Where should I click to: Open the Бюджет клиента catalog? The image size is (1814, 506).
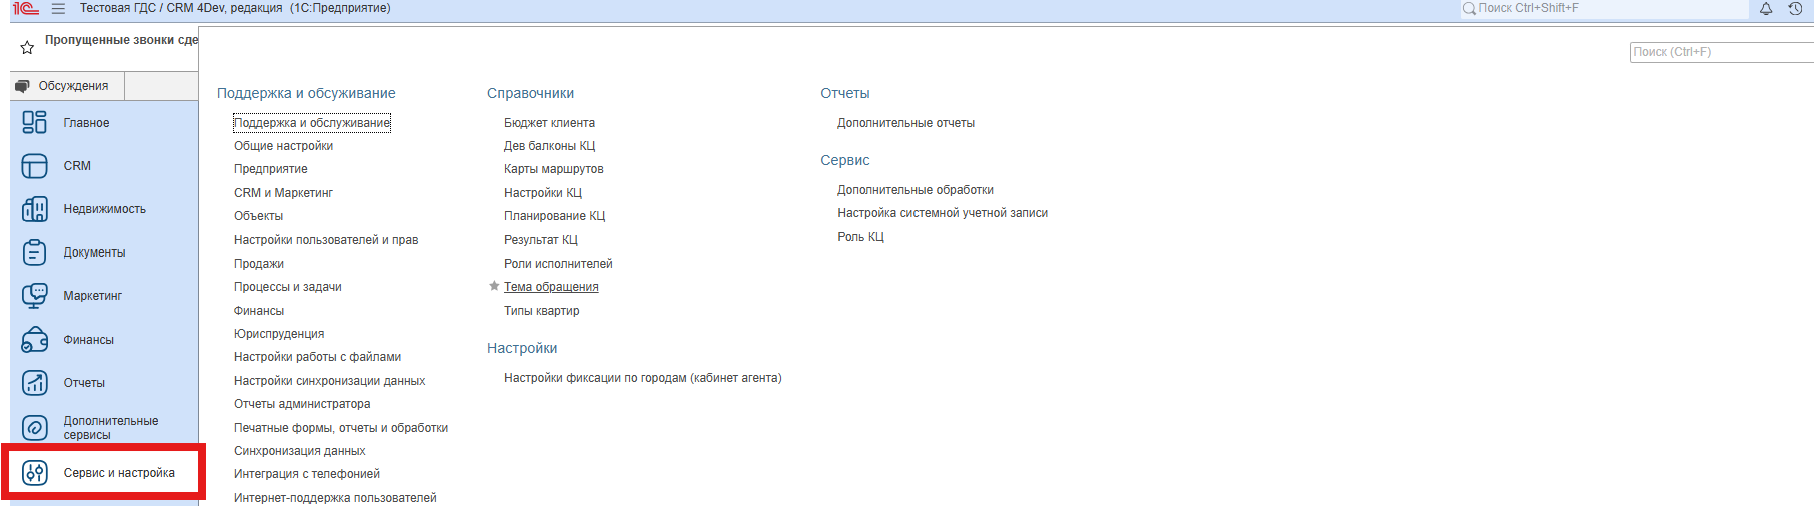coord(549,123)
